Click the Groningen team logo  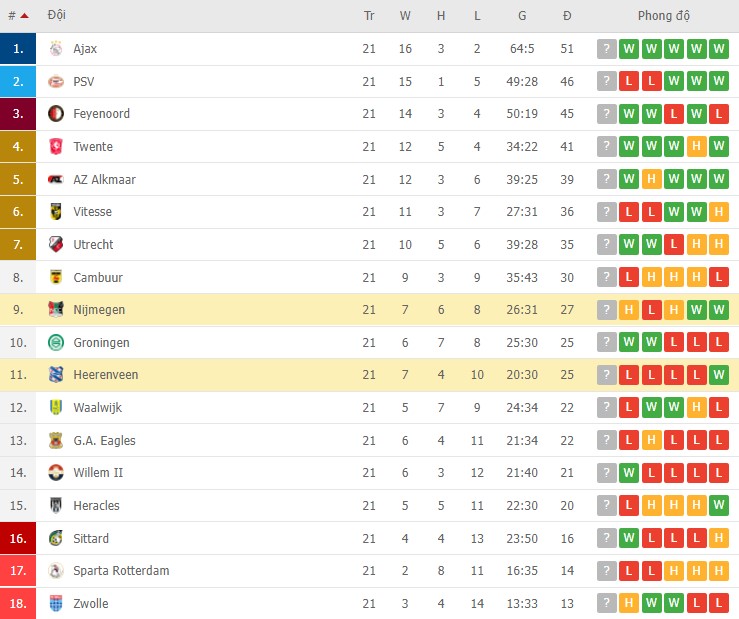[x=56, y=343]
